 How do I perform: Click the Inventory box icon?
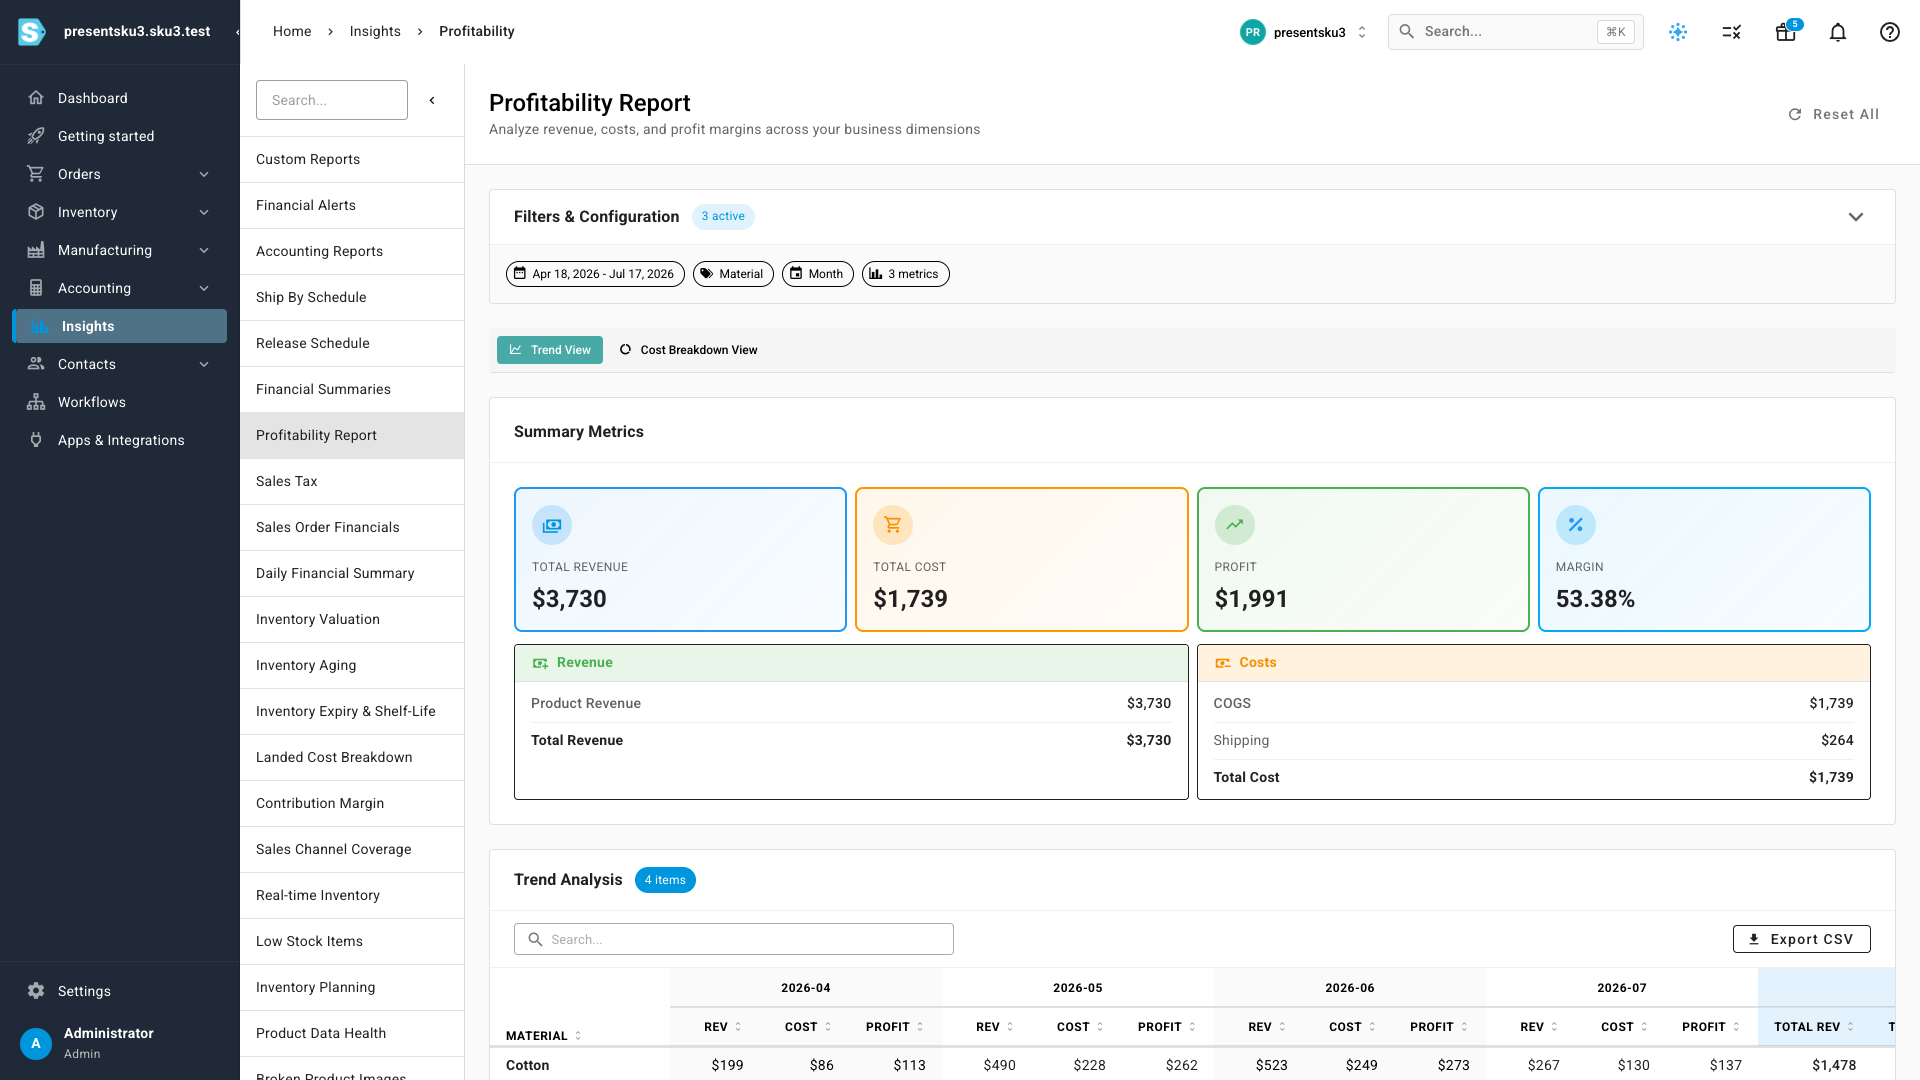36,212
